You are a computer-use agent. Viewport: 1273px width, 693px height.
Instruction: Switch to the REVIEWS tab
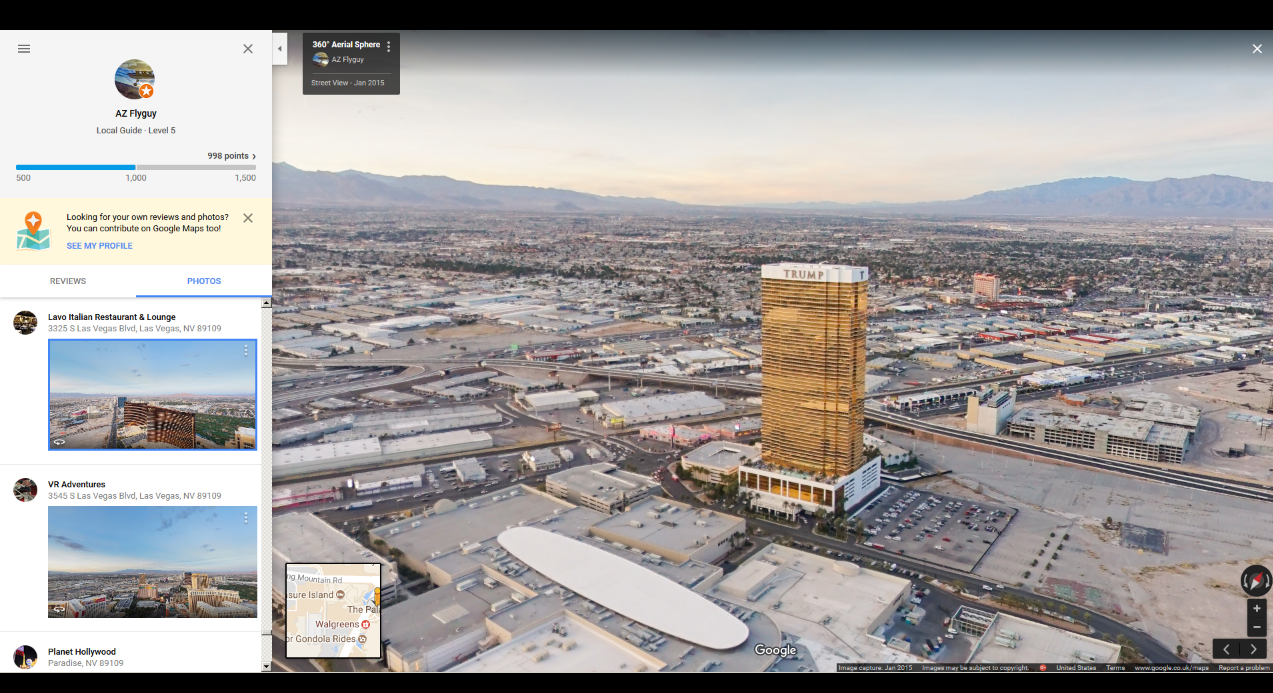pos(68,281)
